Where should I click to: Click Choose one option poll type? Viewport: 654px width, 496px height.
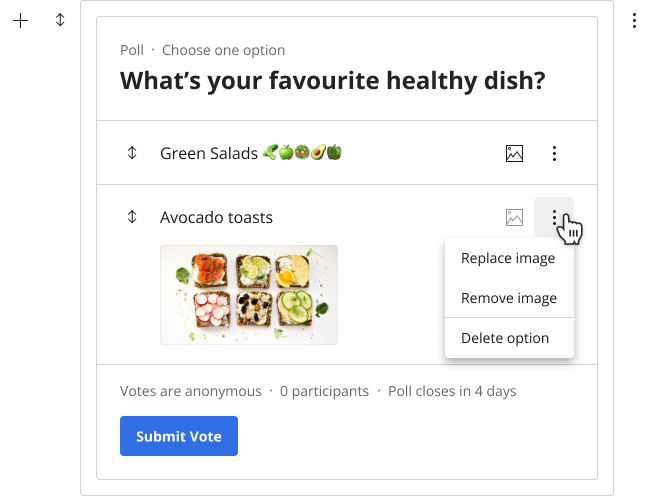point(224,50)
